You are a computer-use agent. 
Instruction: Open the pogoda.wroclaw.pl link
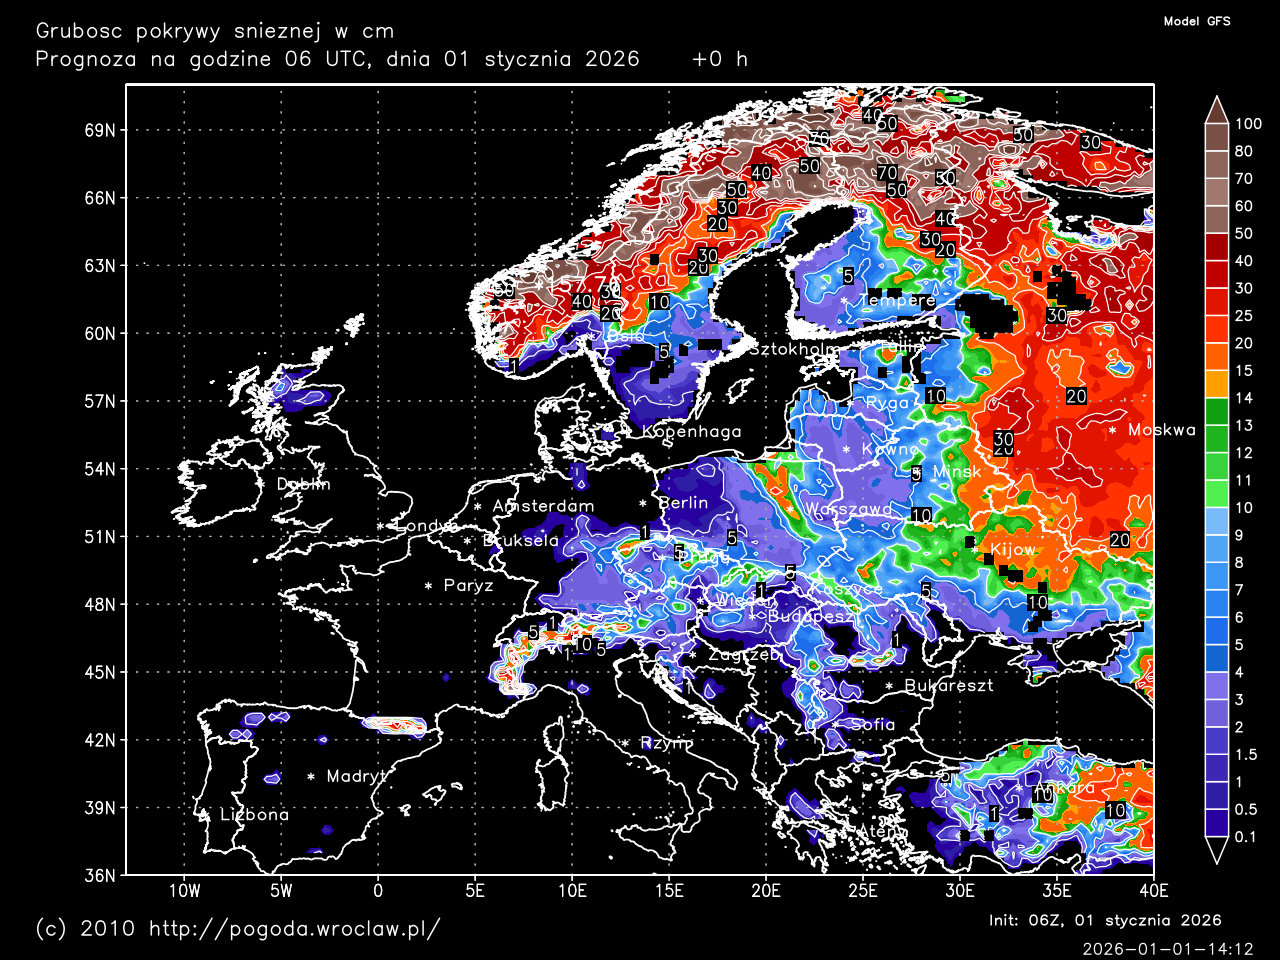click(x=294, y=928)
